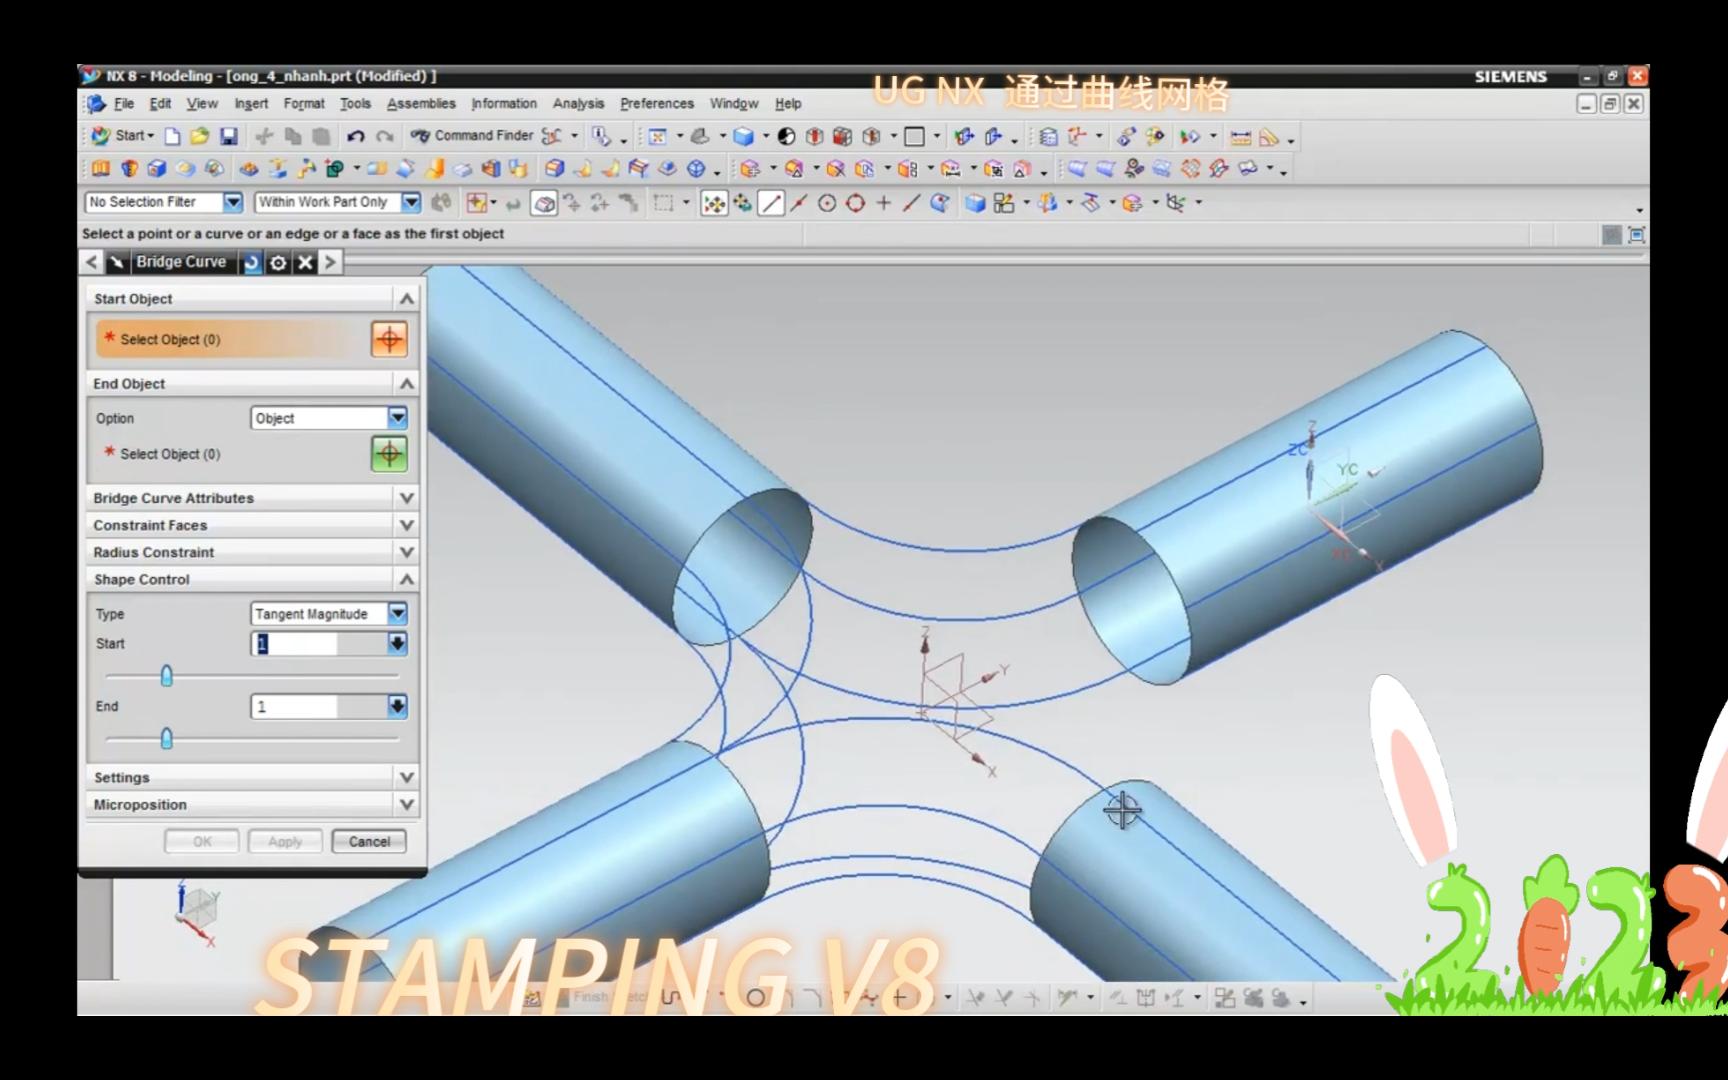Reset the Bridge Curve dialog
This screenshot has width=1728, height=1080.
252,262
